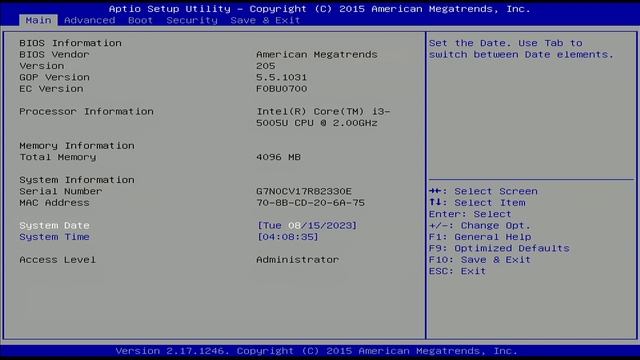Viewport: 640px width, 360px height.
Task: Click the Set the Date help text
Action: tap(521, 49)
